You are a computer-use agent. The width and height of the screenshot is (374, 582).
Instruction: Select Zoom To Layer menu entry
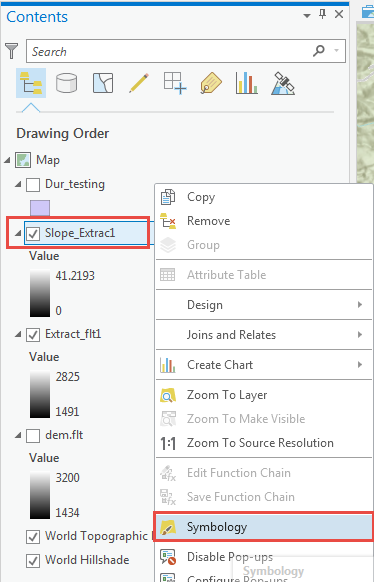(x=264, y=395)
